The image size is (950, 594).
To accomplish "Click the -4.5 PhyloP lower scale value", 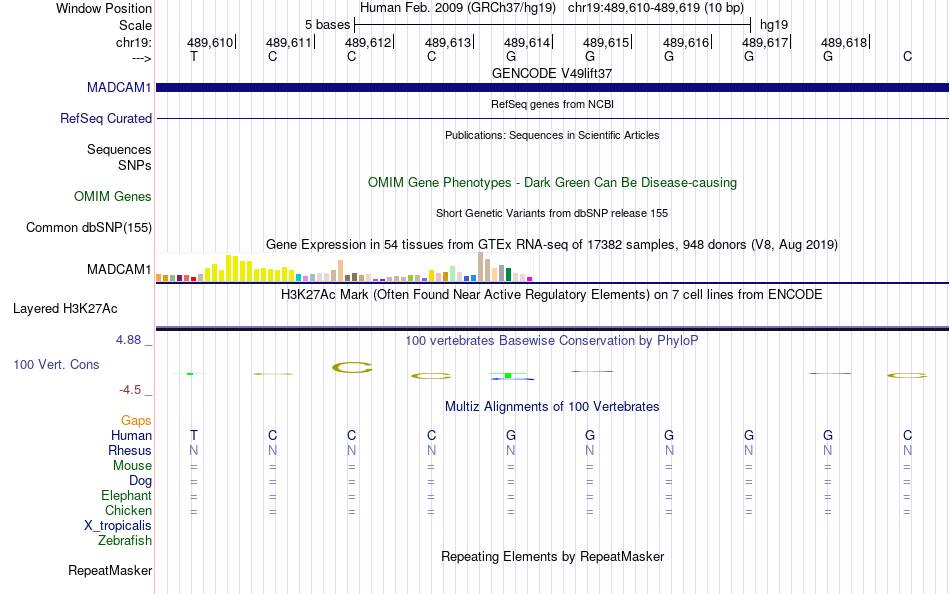I will 130,390.
